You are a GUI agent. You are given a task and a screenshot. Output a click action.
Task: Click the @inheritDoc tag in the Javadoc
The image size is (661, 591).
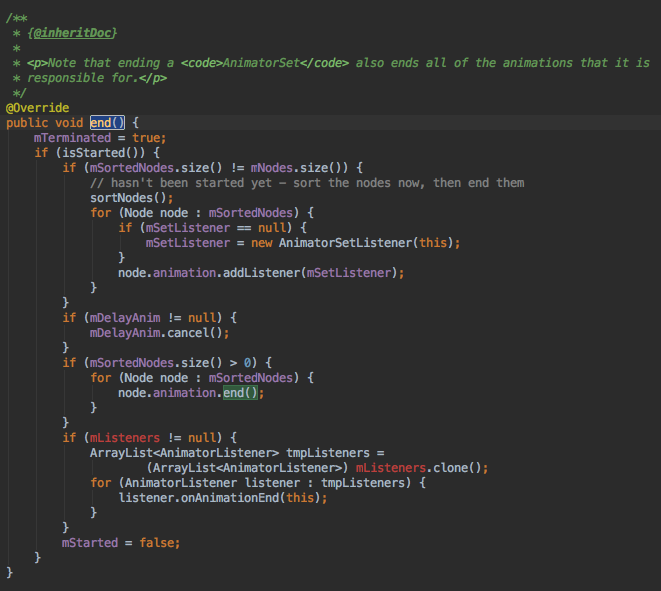(73, 33)
